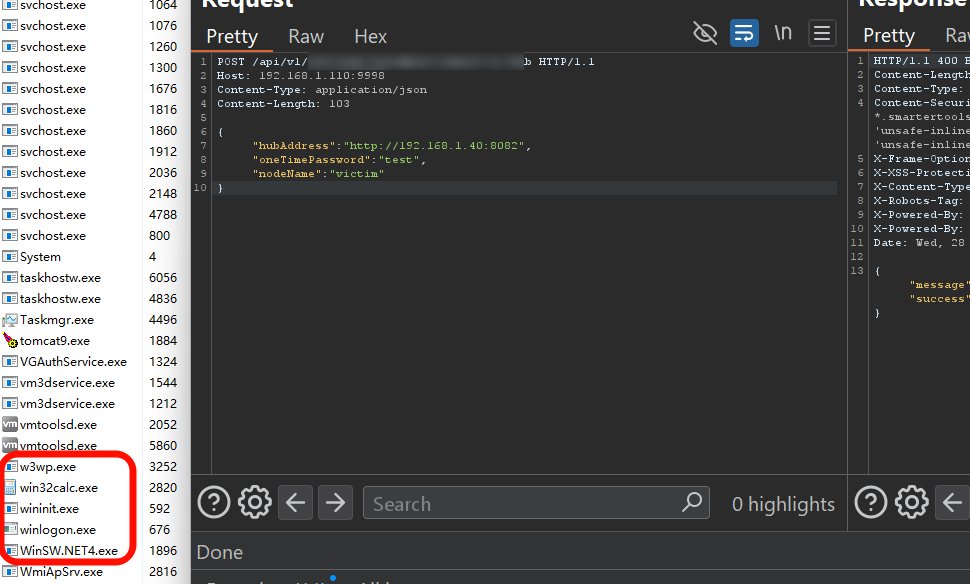
Task: Click the tomcat9.exe feather icon
Action: coord(10,340)
